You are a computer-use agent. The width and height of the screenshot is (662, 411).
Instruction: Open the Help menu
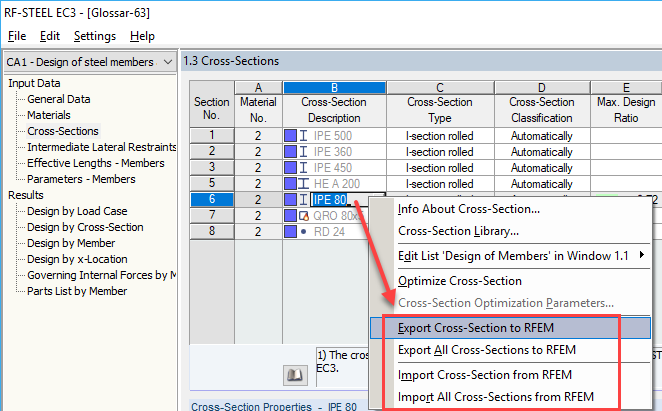[x=142, y=36]
